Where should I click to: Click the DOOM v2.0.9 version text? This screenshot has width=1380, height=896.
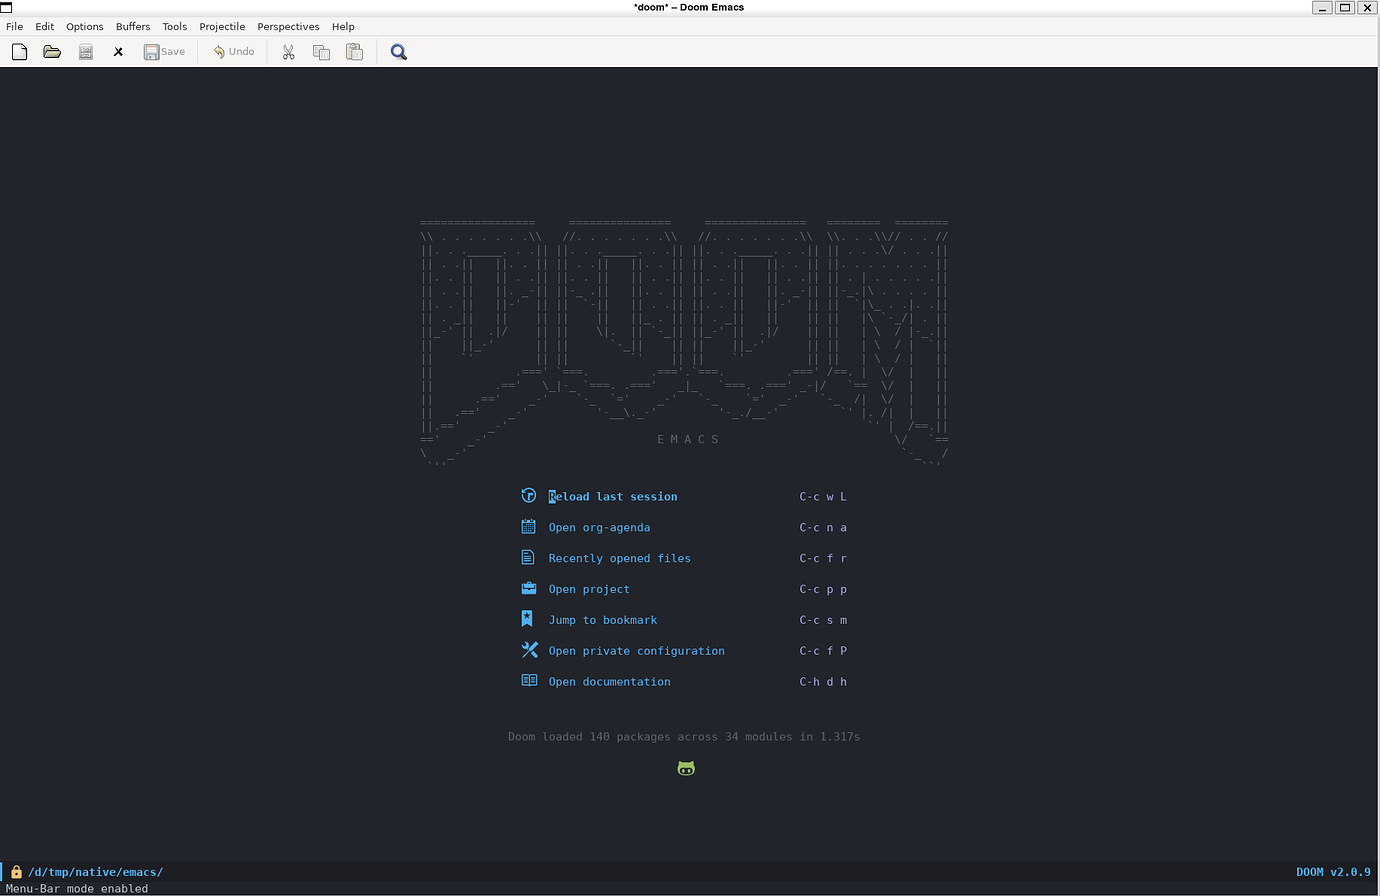[x=1333, y=872]
